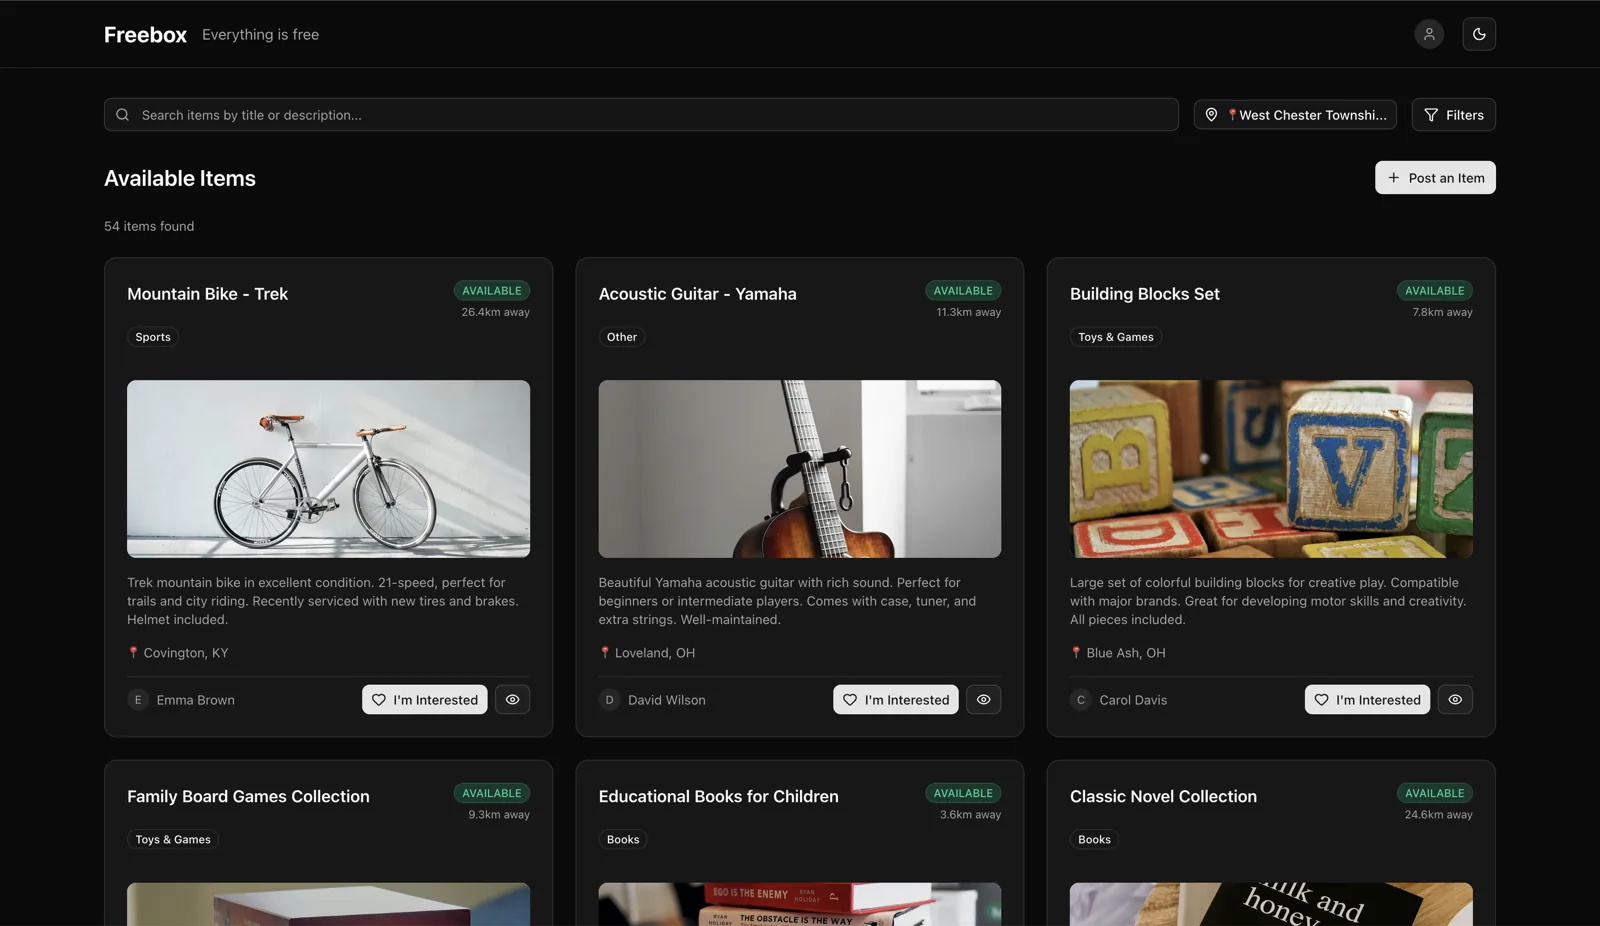This screenshot has width=1600, height=926.
Task: Click AVAILABLE badge on Family Board Games
Action: coord(492,794)
